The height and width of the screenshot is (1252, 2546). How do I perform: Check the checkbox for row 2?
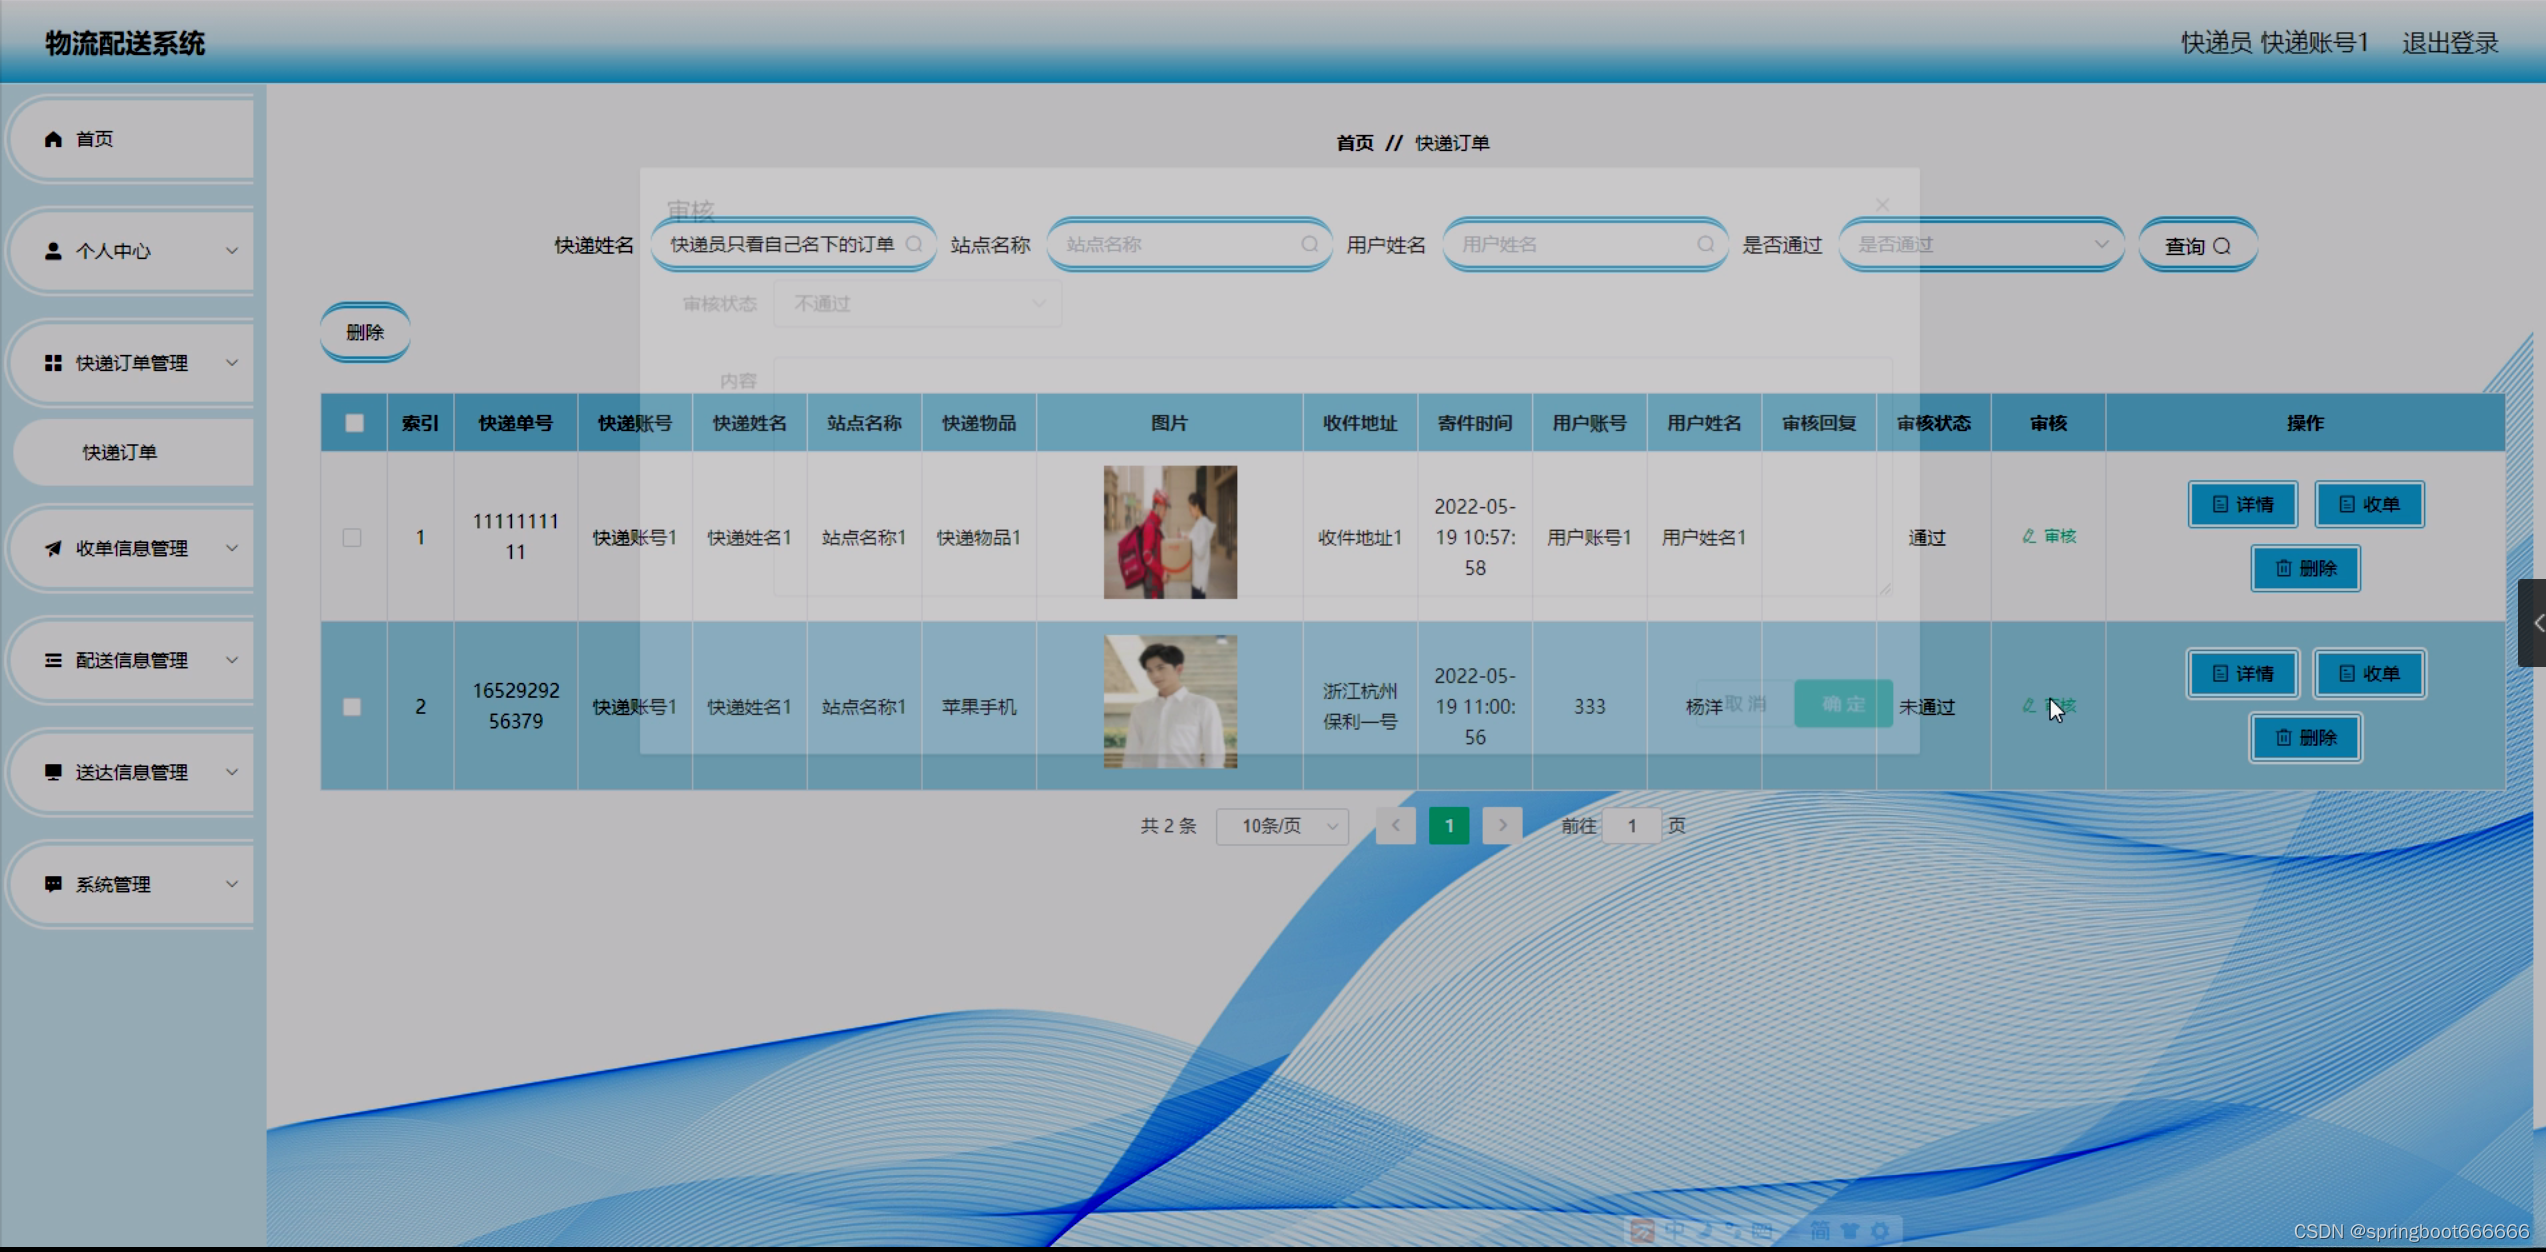[352, 707]
